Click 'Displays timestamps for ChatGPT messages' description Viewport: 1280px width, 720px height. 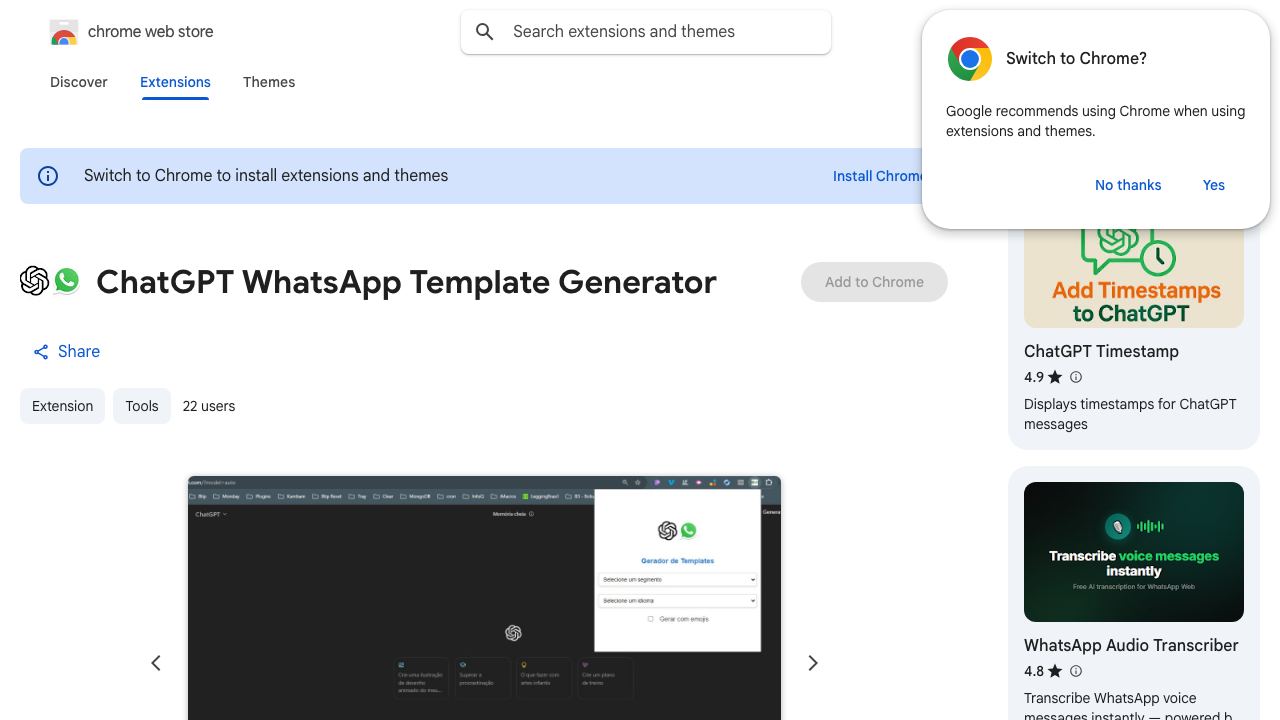coord(1130,414)
